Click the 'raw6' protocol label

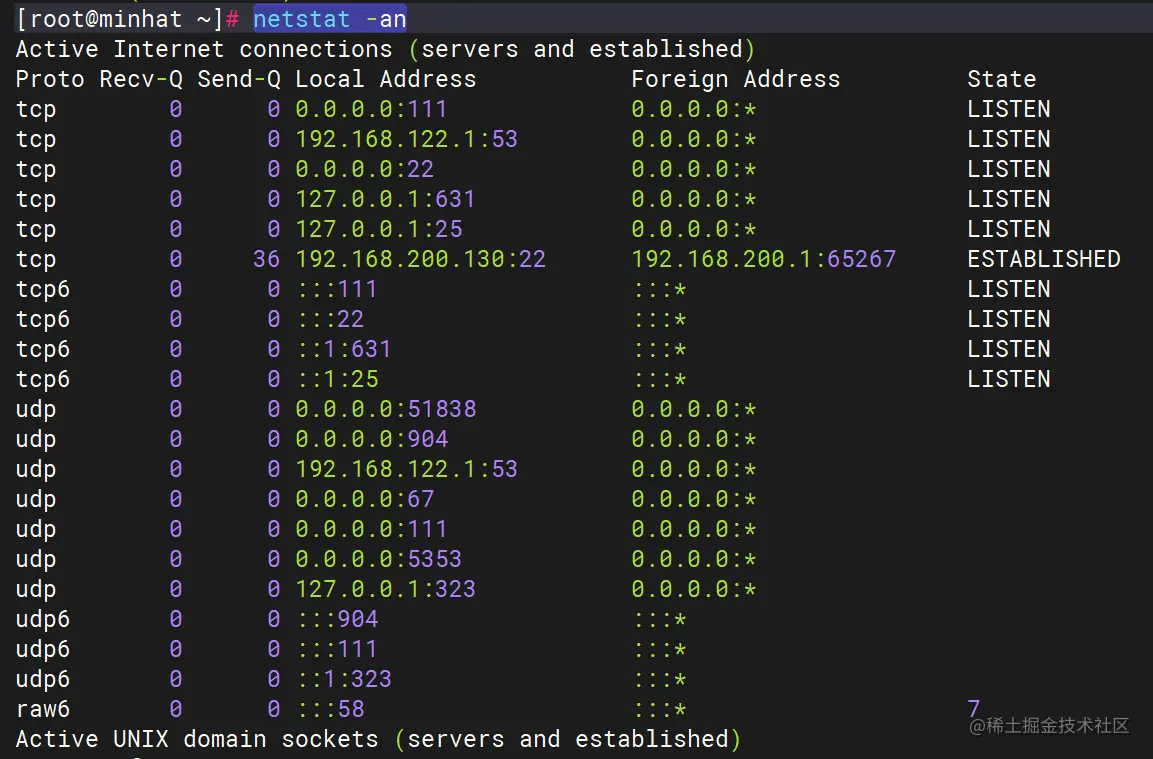[43, 709]
